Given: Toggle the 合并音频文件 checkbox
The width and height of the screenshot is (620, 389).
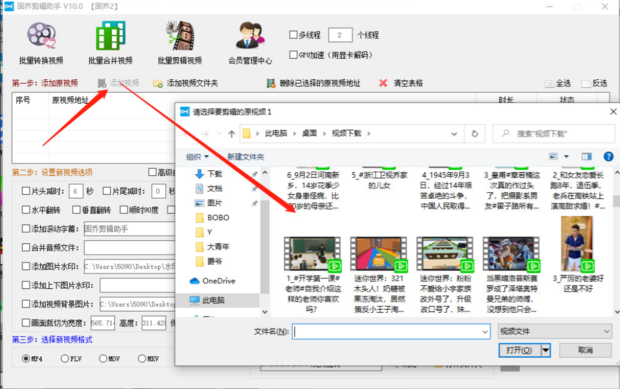Looking at the screenshot, I should (x=26, y=247).
